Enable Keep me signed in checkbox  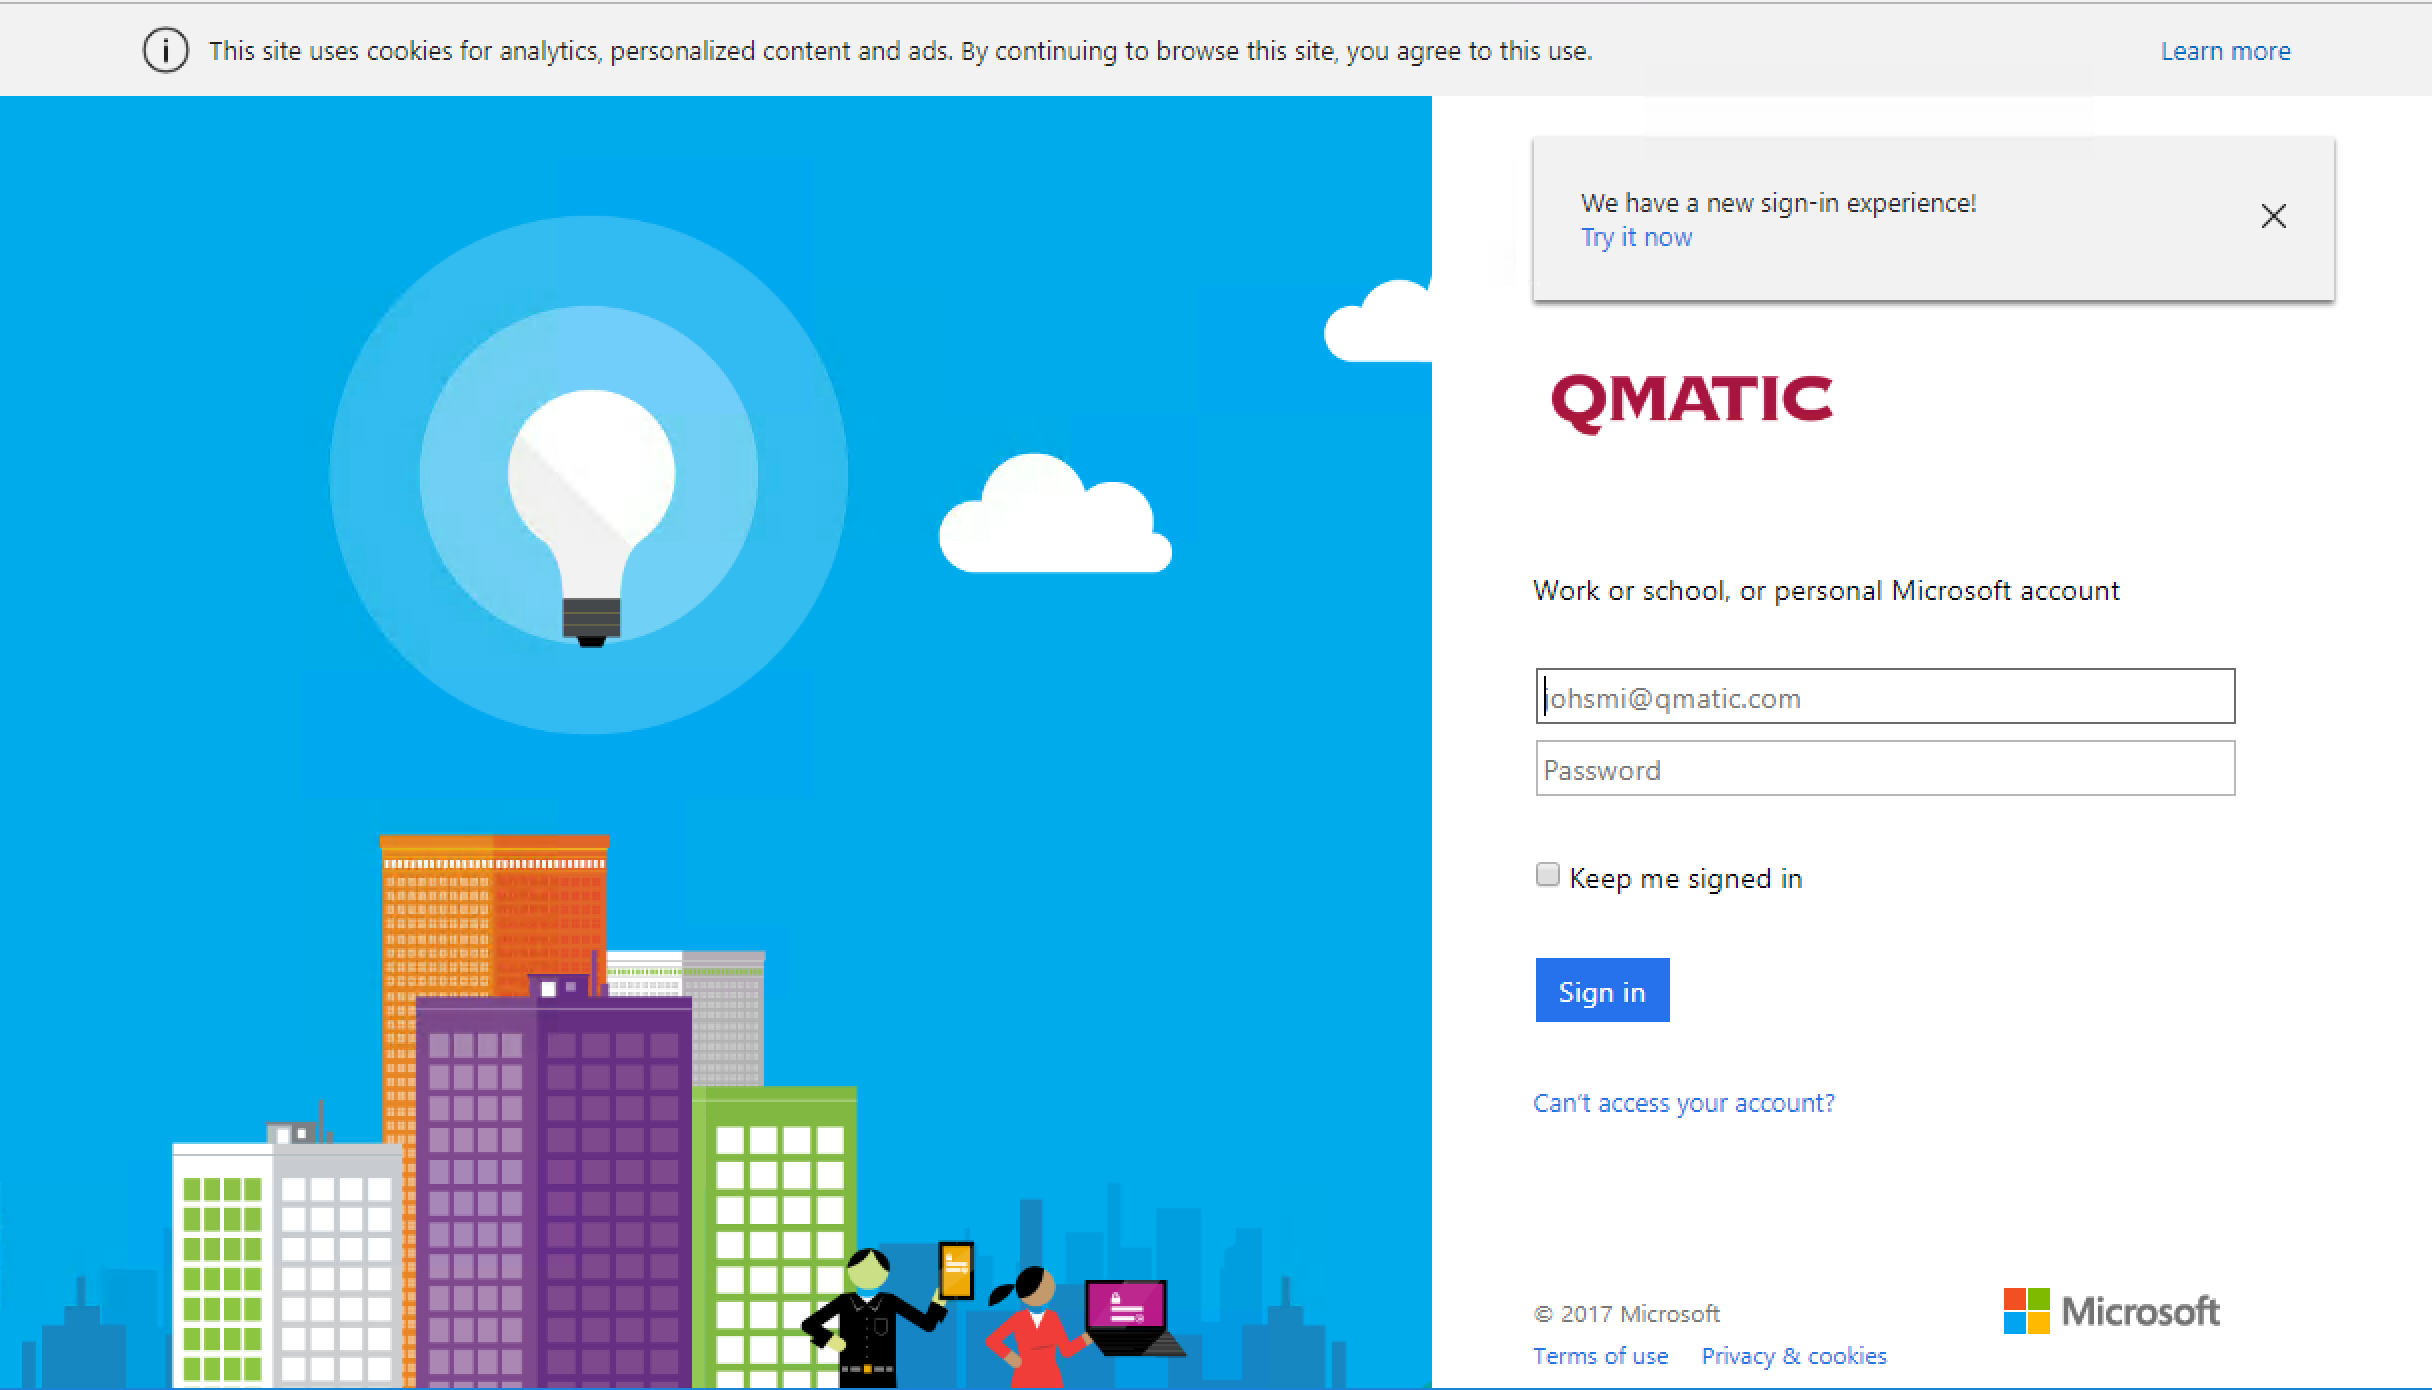(1547, 875)
